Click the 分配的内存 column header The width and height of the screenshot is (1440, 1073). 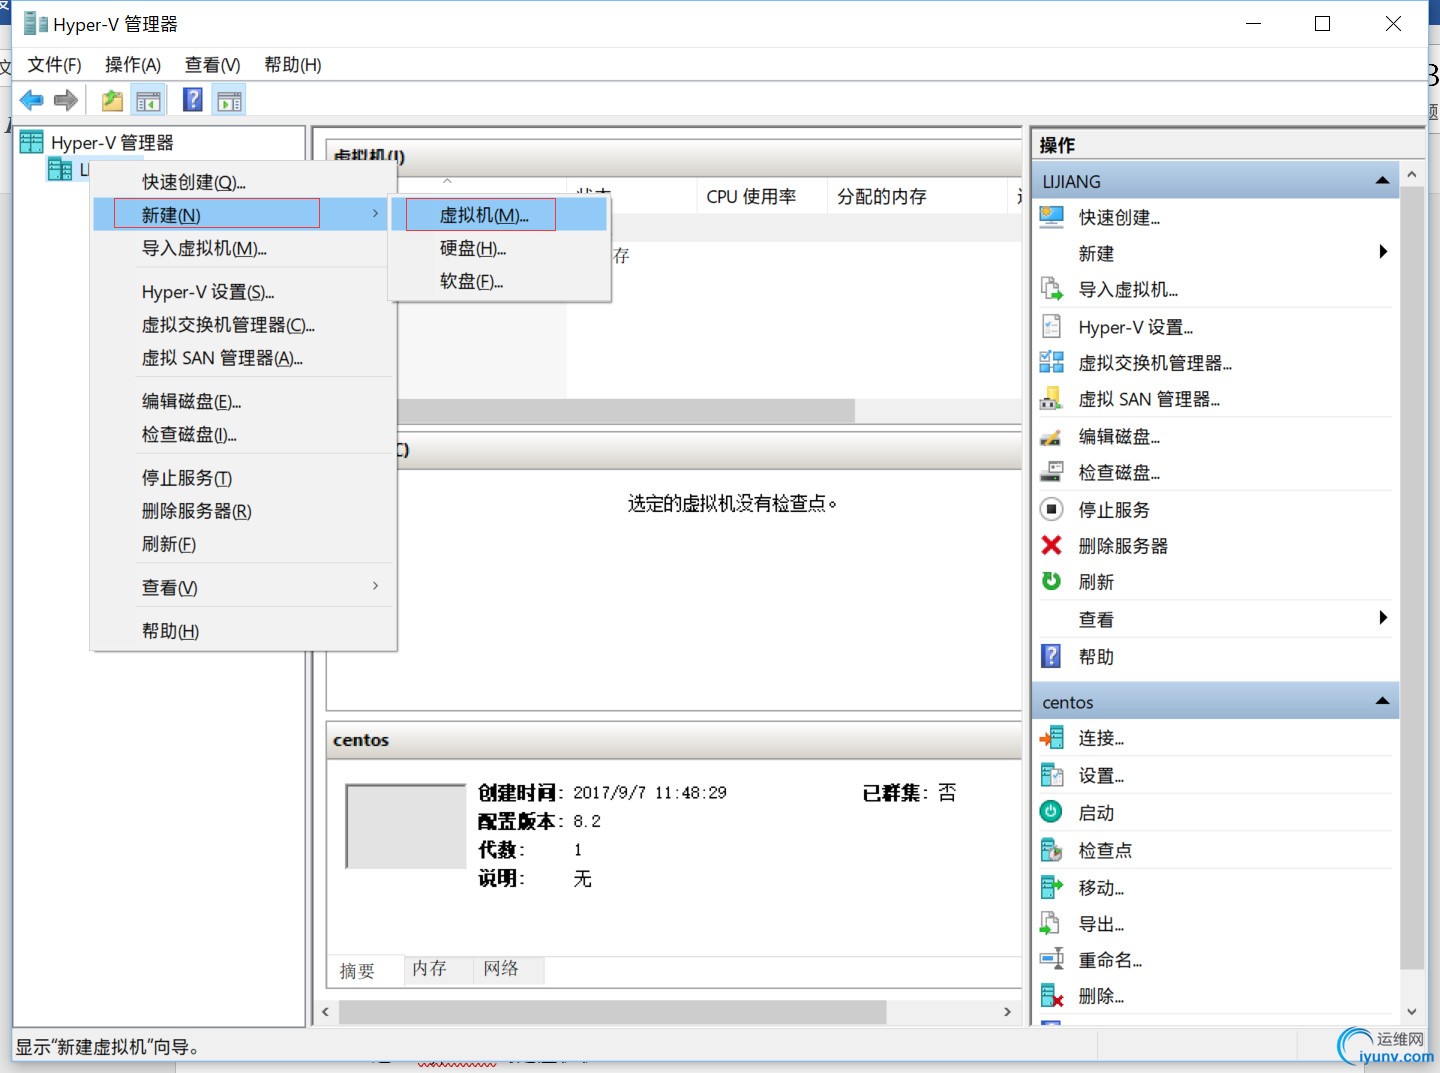click(x=917, y=196)
